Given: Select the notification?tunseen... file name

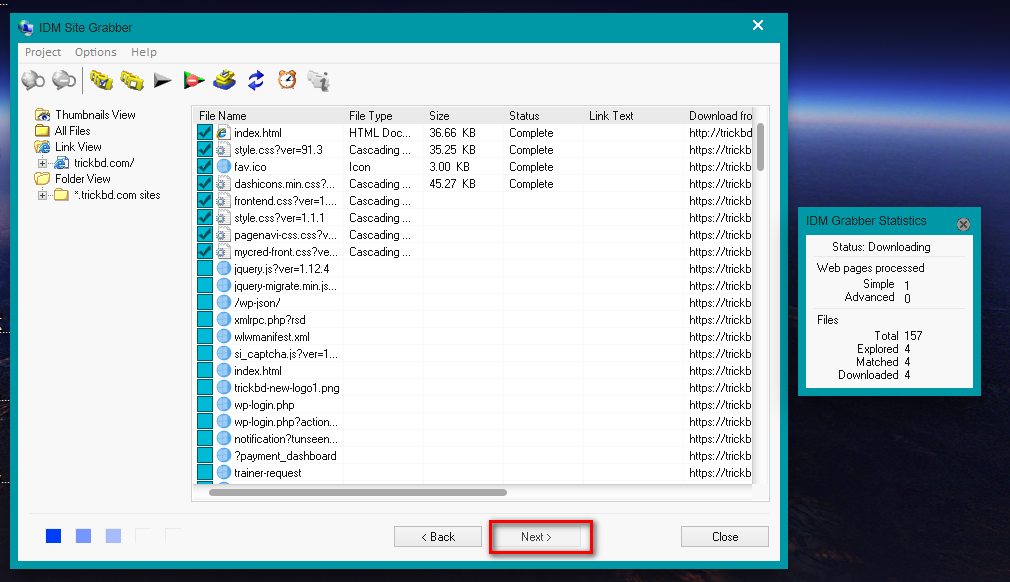Looking at the screenshot, I should (285, 438).
